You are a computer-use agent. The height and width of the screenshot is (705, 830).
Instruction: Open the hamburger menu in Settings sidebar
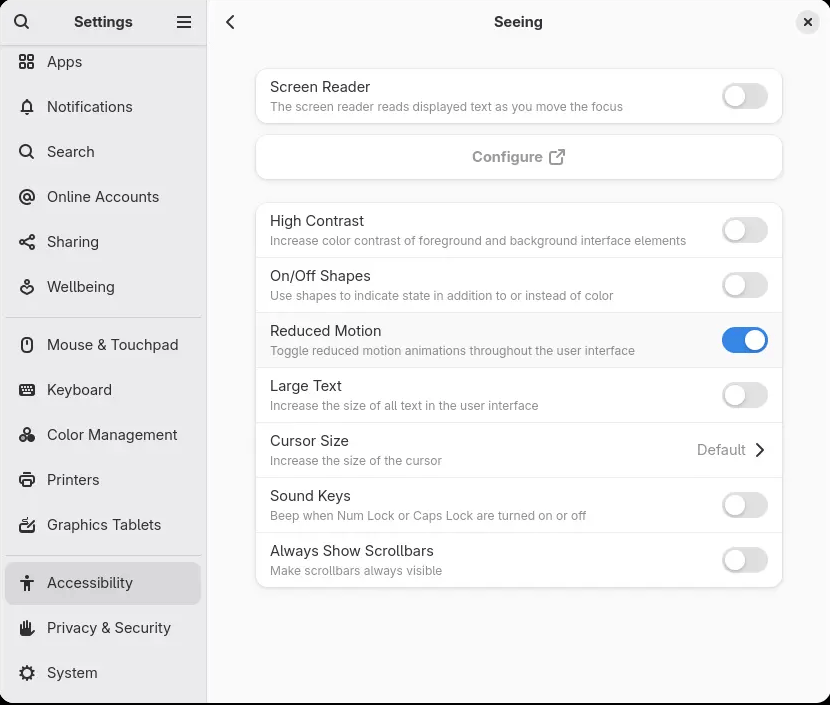coord(184,22)
